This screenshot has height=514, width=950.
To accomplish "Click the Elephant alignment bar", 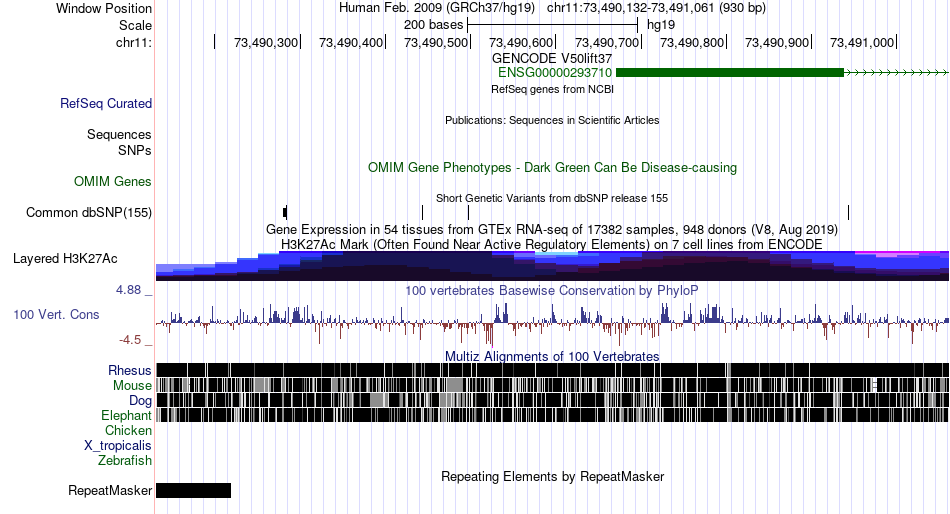I will (553, 415).
